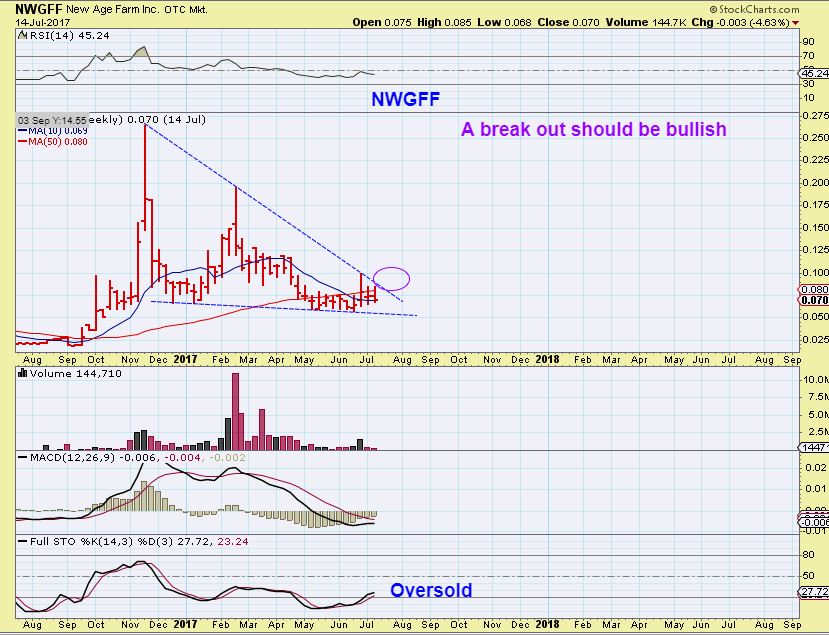The width and height of the screenshot is (829, 635).
Task: Click the MACD(12,26,9) panel label
Action: pos(137,457)
